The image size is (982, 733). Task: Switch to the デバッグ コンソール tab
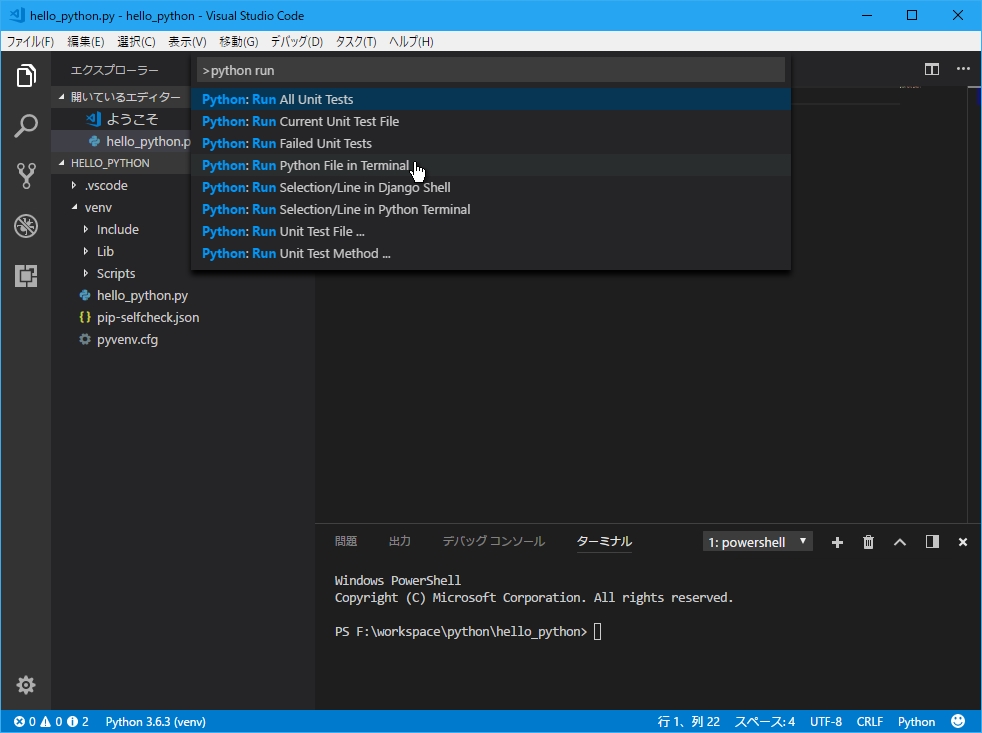pyautogui.click(x=494, y=541)
